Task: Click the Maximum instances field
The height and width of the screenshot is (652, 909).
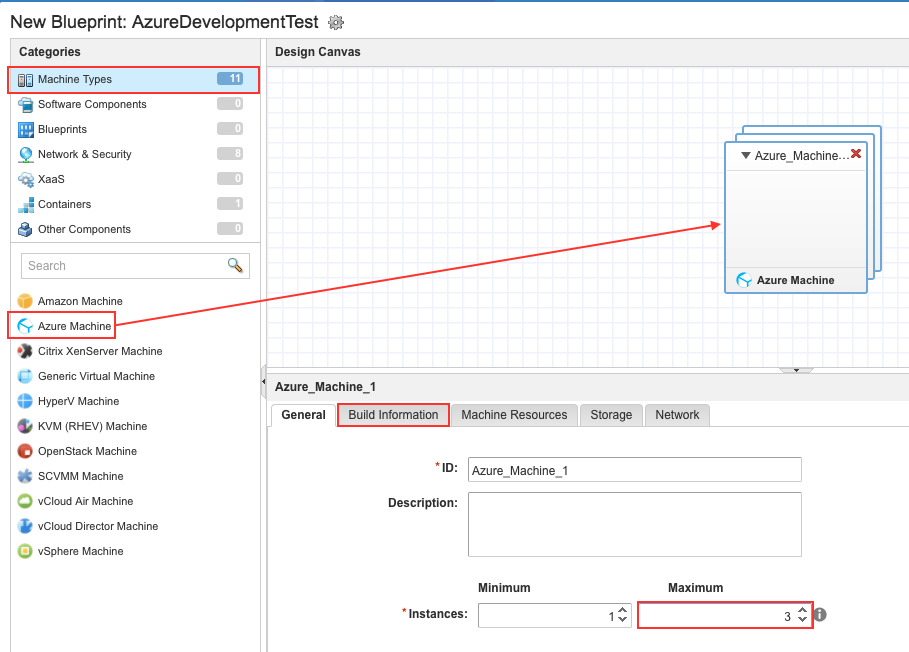Action: click(725, 615)
